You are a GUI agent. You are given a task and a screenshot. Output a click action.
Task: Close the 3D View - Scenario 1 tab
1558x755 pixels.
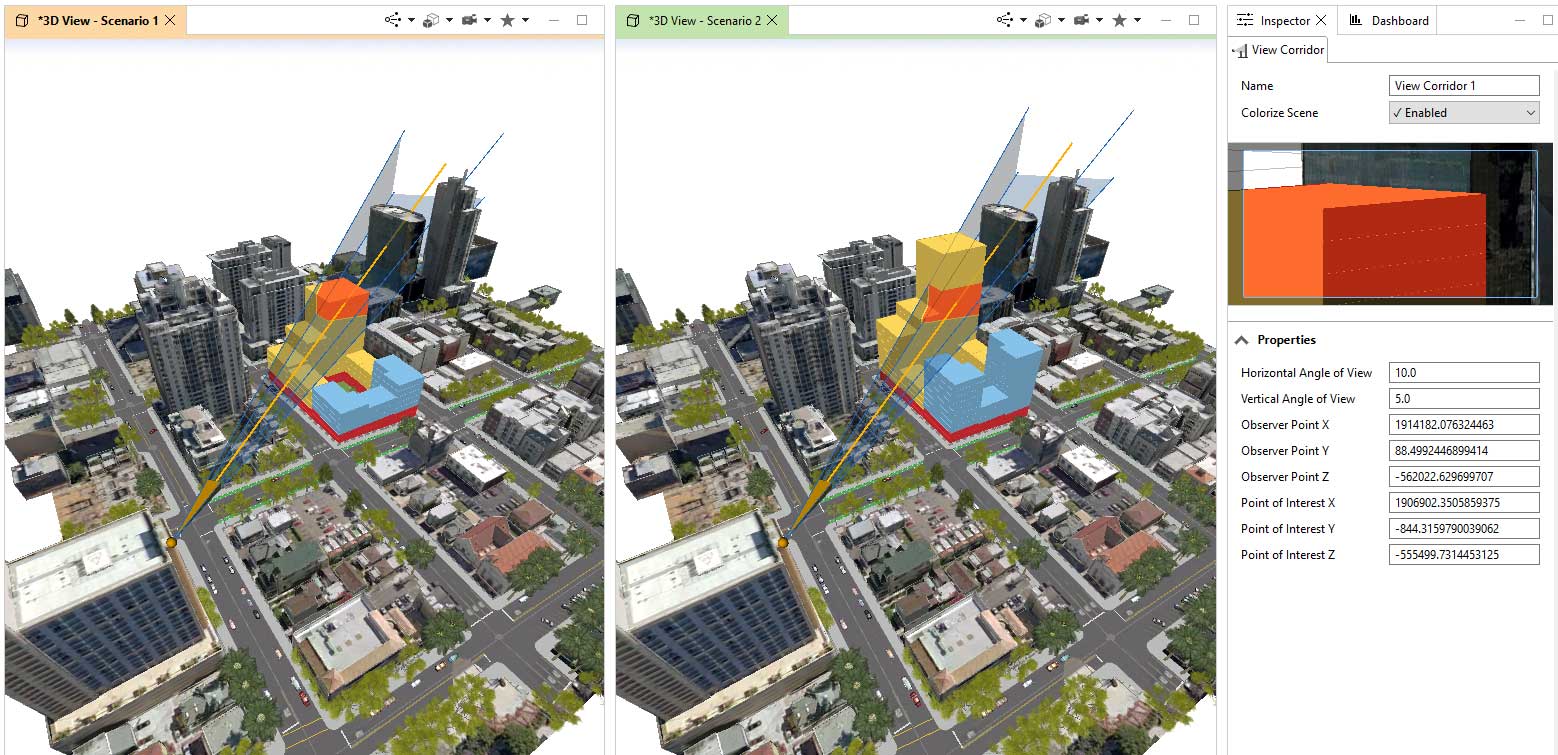(x=170, y=20)
